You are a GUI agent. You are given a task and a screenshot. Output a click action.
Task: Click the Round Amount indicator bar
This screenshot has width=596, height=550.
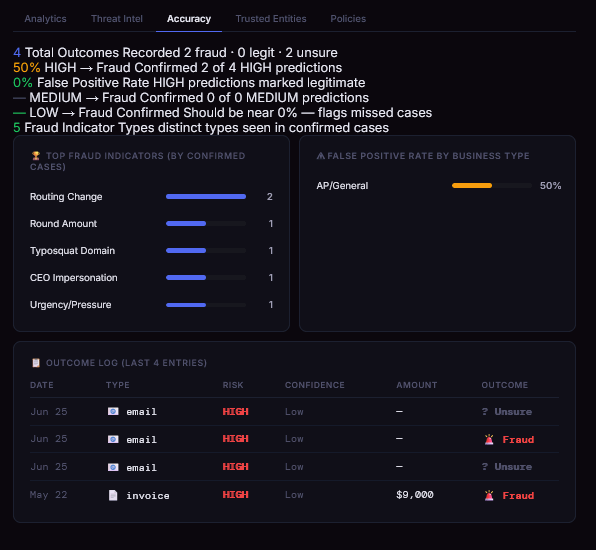pyautogui.click(x=206, y=223)
